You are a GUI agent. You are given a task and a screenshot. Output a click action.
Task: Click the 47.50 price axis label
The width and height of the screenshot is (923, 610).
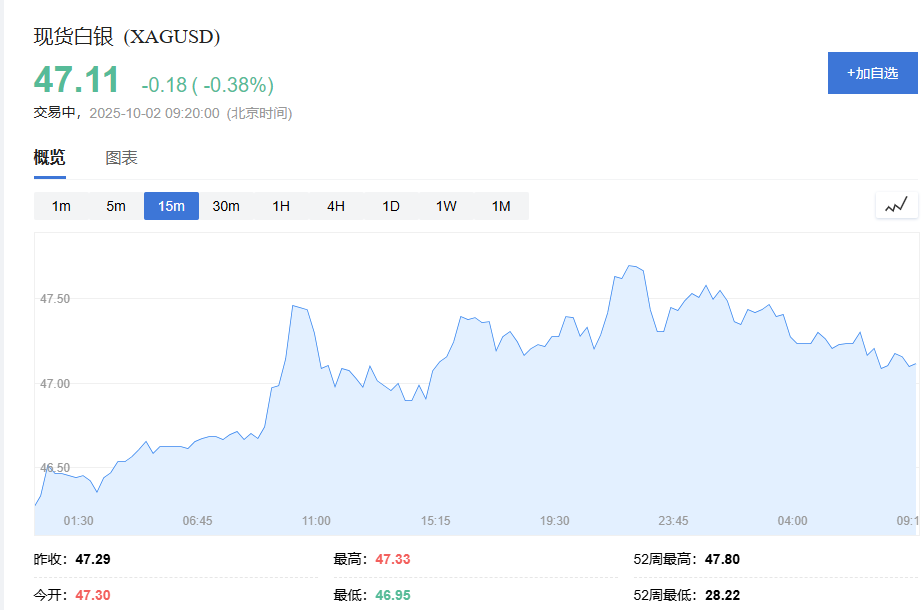55,299
